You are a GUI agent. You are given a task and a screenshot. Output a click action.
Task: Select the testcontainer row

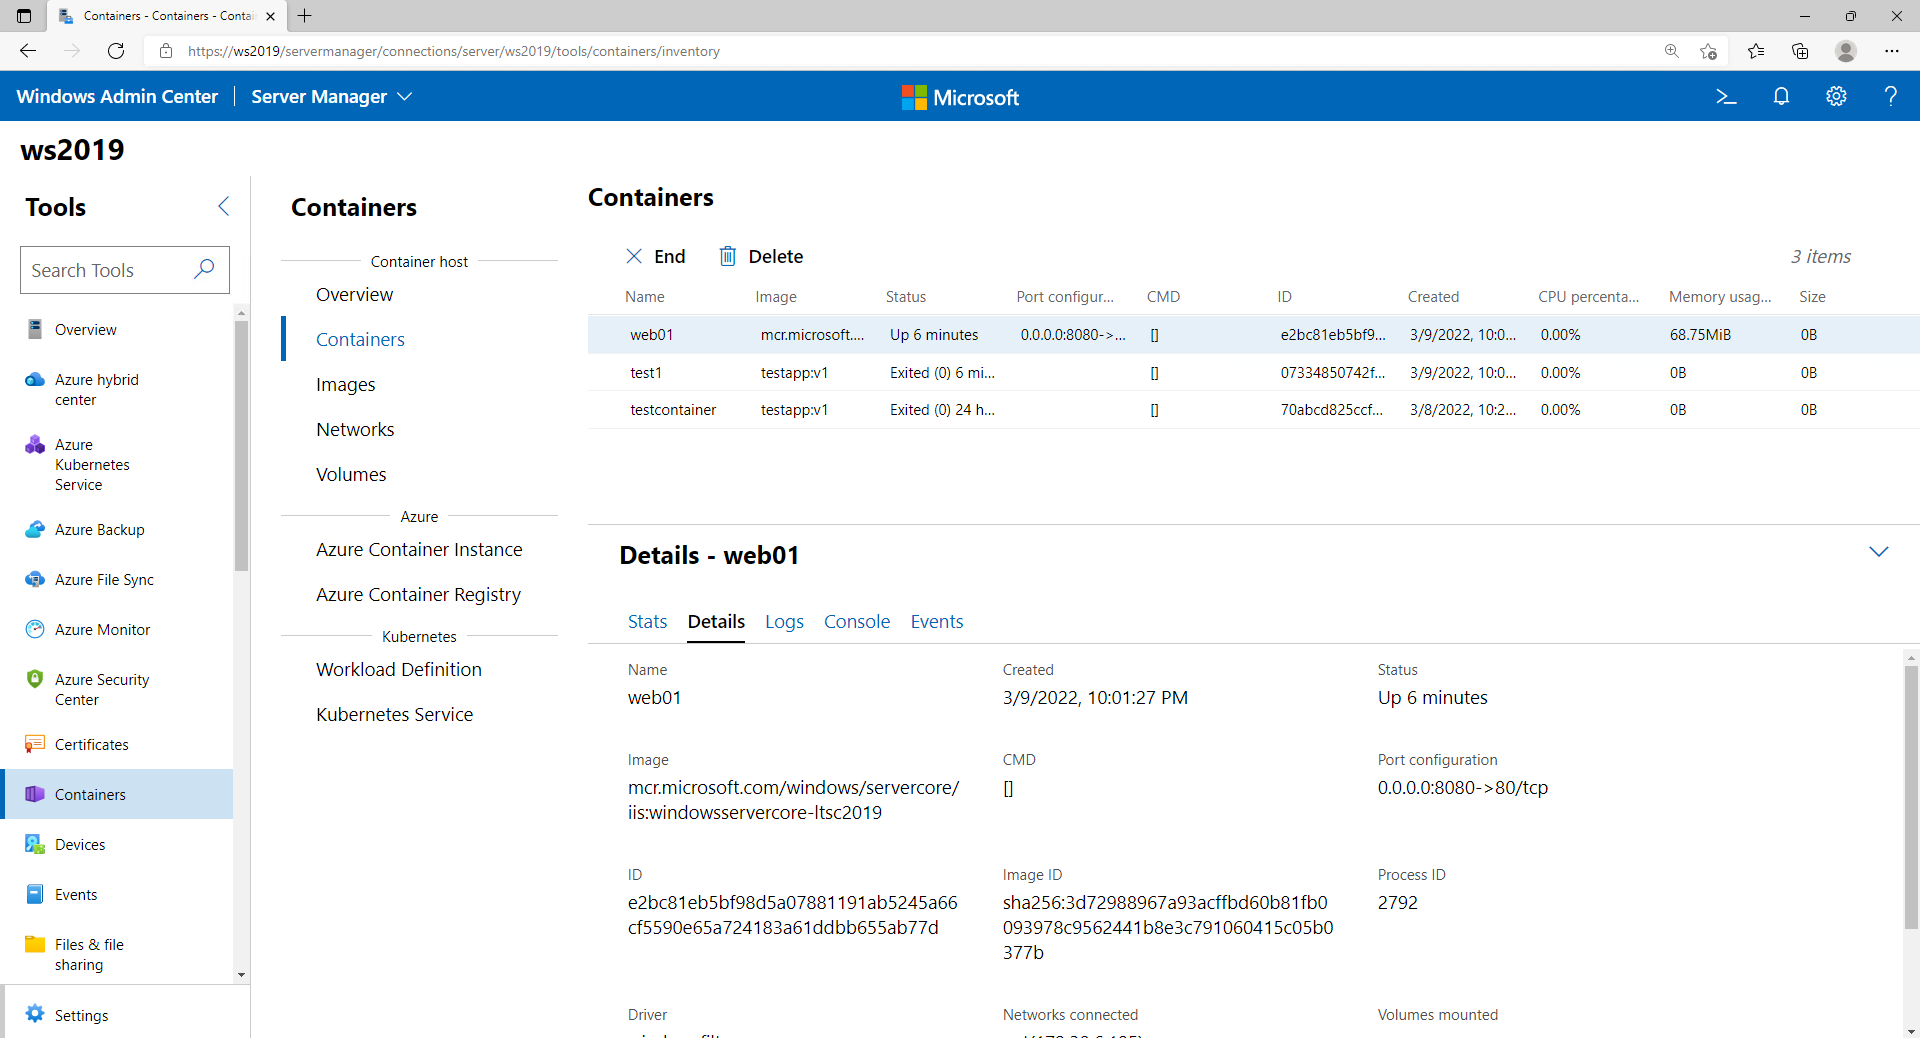click(673, 409)
